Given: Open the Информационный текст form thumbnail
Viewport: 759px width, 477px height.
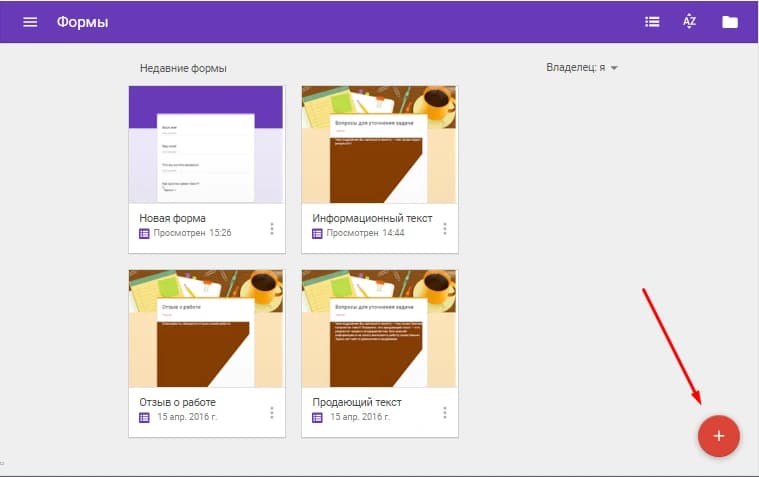Looking at the screenshot, I should 380,145.
